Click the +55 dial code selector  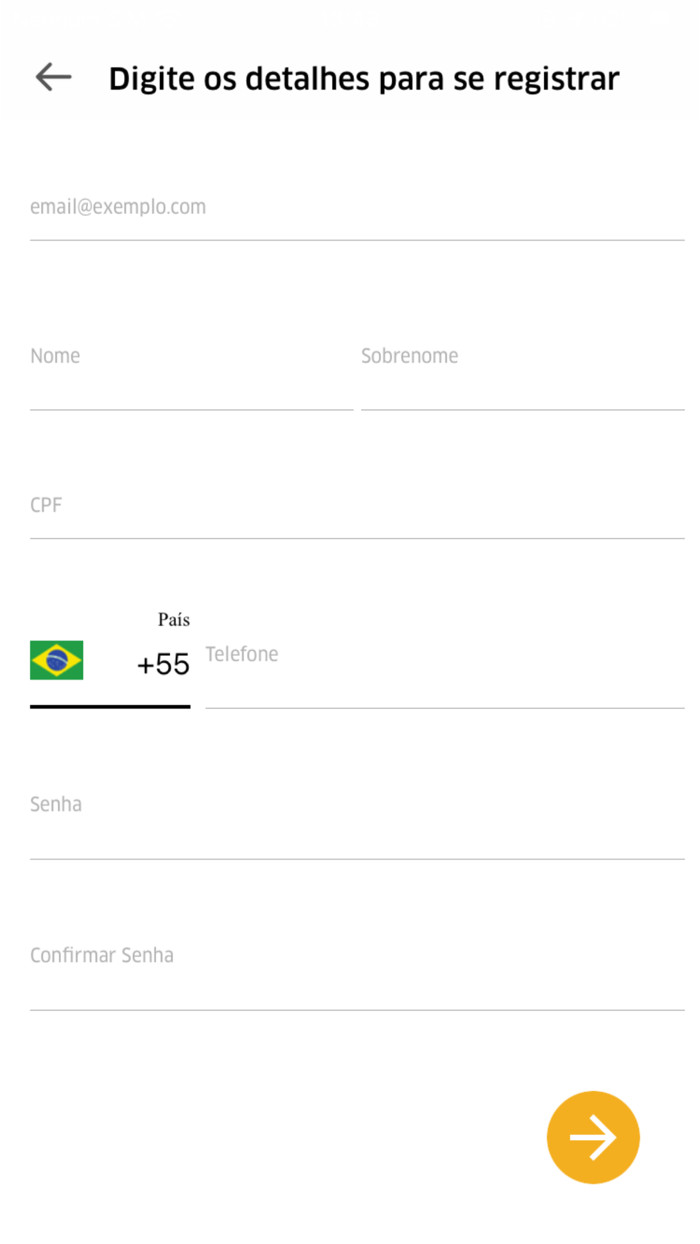coord(163,663)
